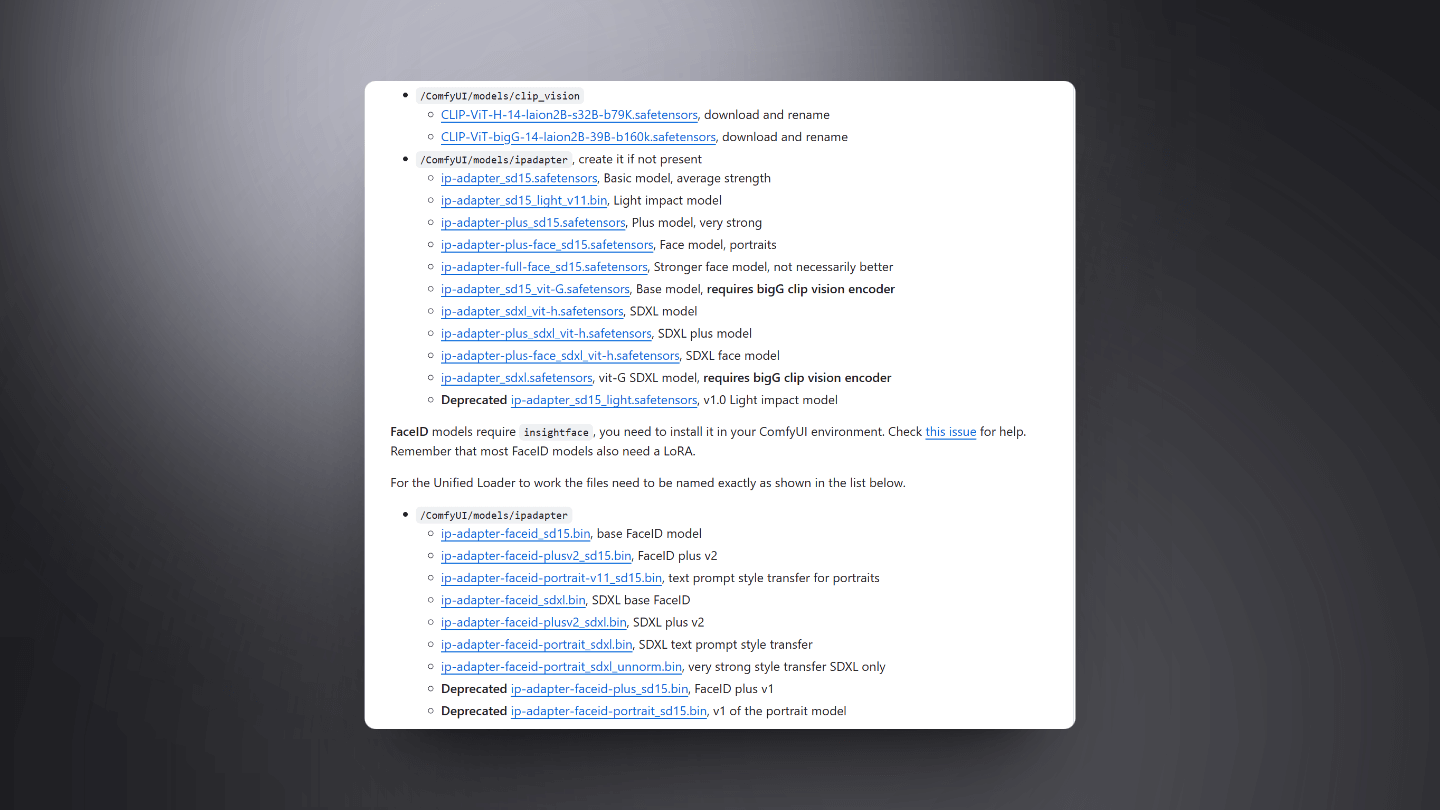Click 'text prompt style transfer for portraits' text

tap(774, 578)
